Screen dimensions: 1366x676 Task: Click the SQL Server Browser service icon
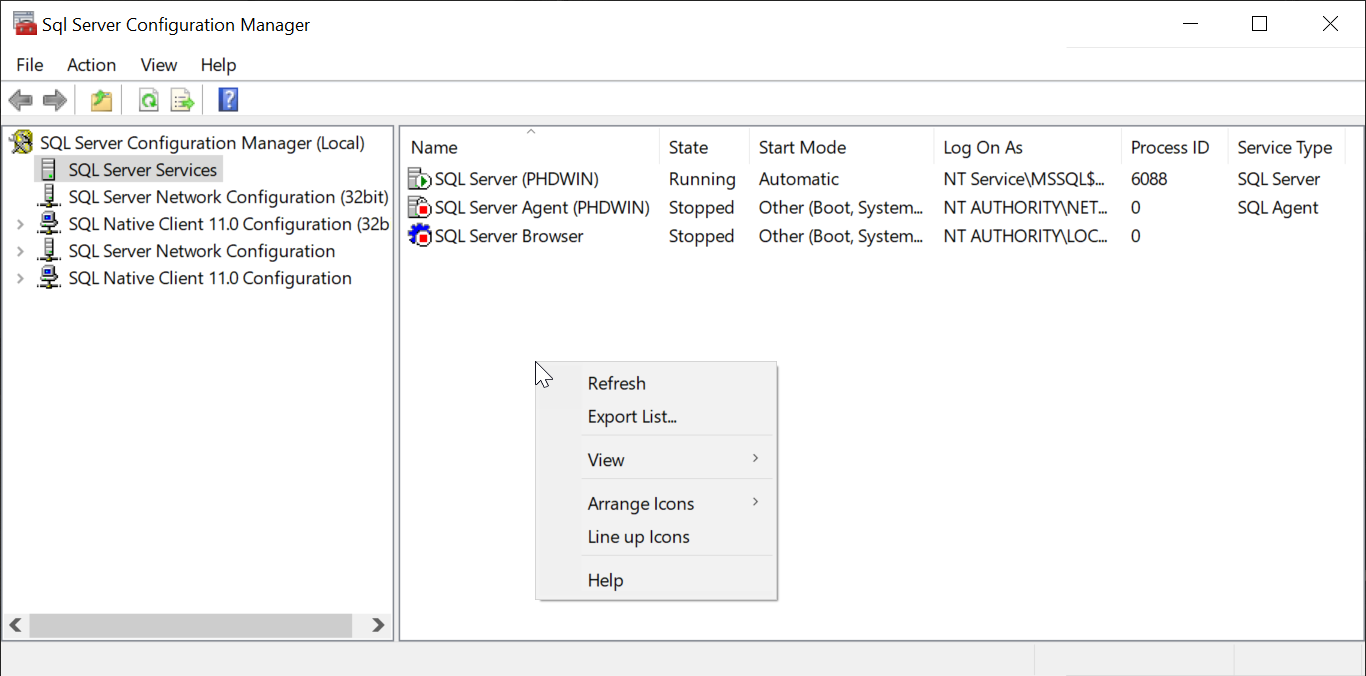(420, 236)
